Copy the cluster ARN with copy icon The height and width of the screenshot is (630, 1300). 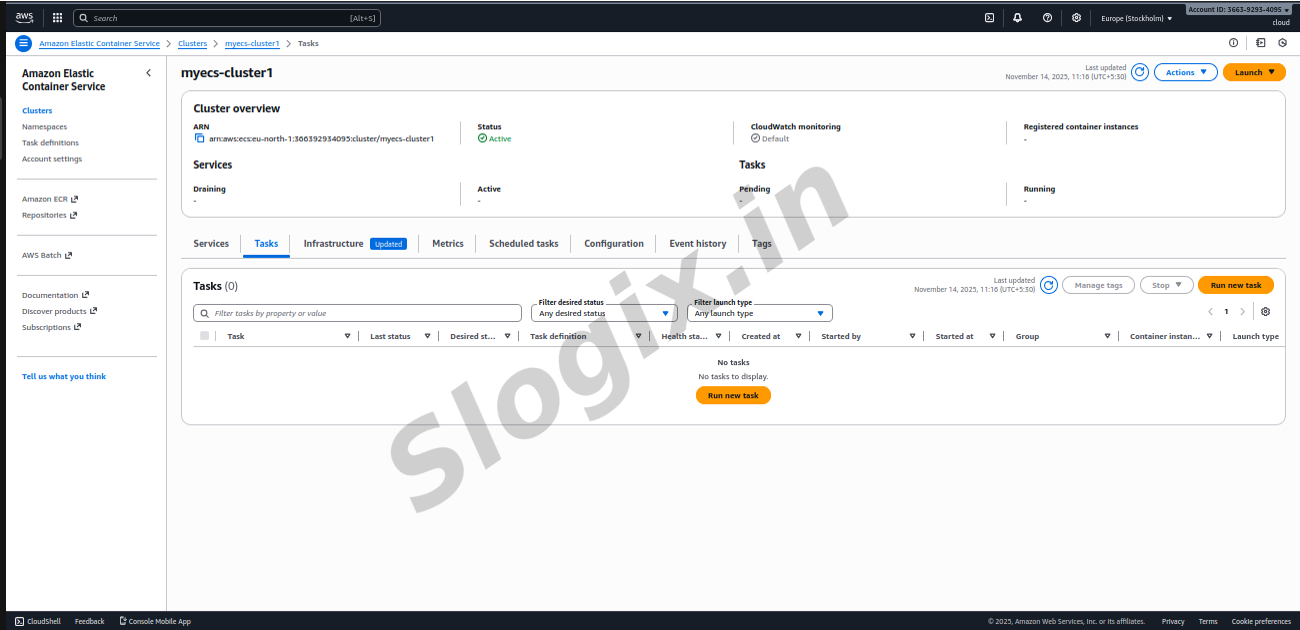click(200, 139)
